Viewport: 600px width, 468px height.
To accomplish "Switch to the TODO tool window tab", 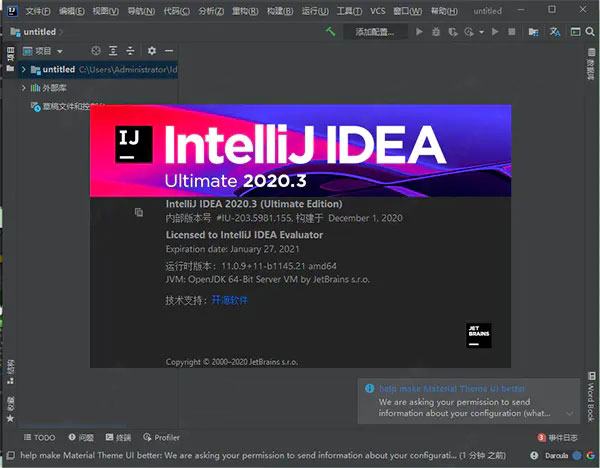I will pos(39,438).
